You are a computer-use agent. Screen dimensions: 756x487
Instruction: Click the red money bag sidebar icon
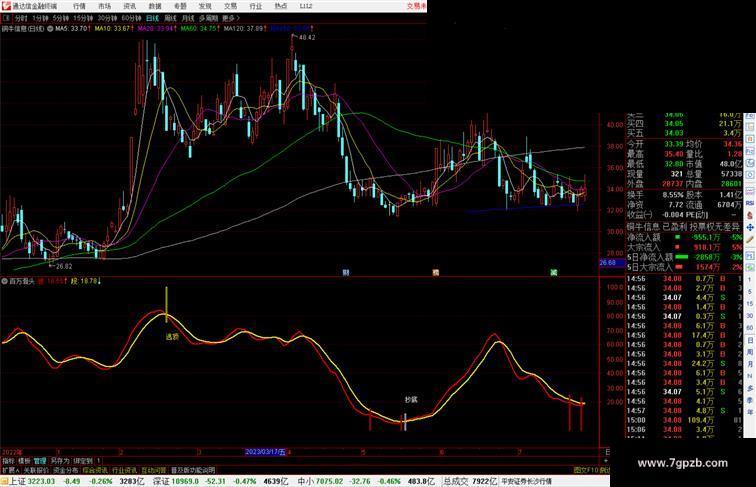(750, 215)
